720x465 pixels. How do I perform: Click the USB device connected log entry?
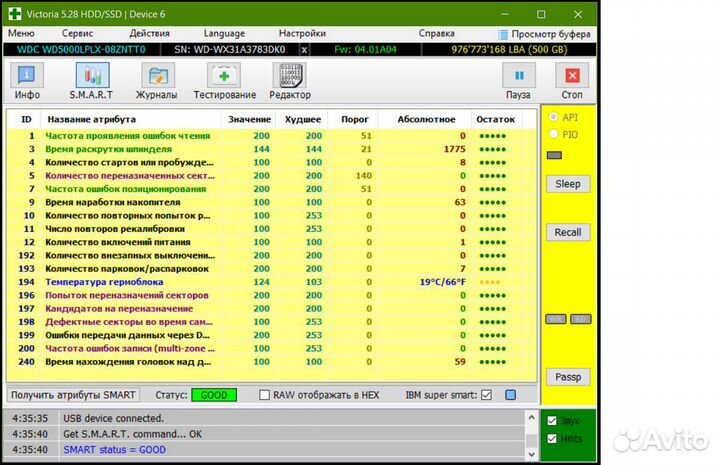coord(264,419)
